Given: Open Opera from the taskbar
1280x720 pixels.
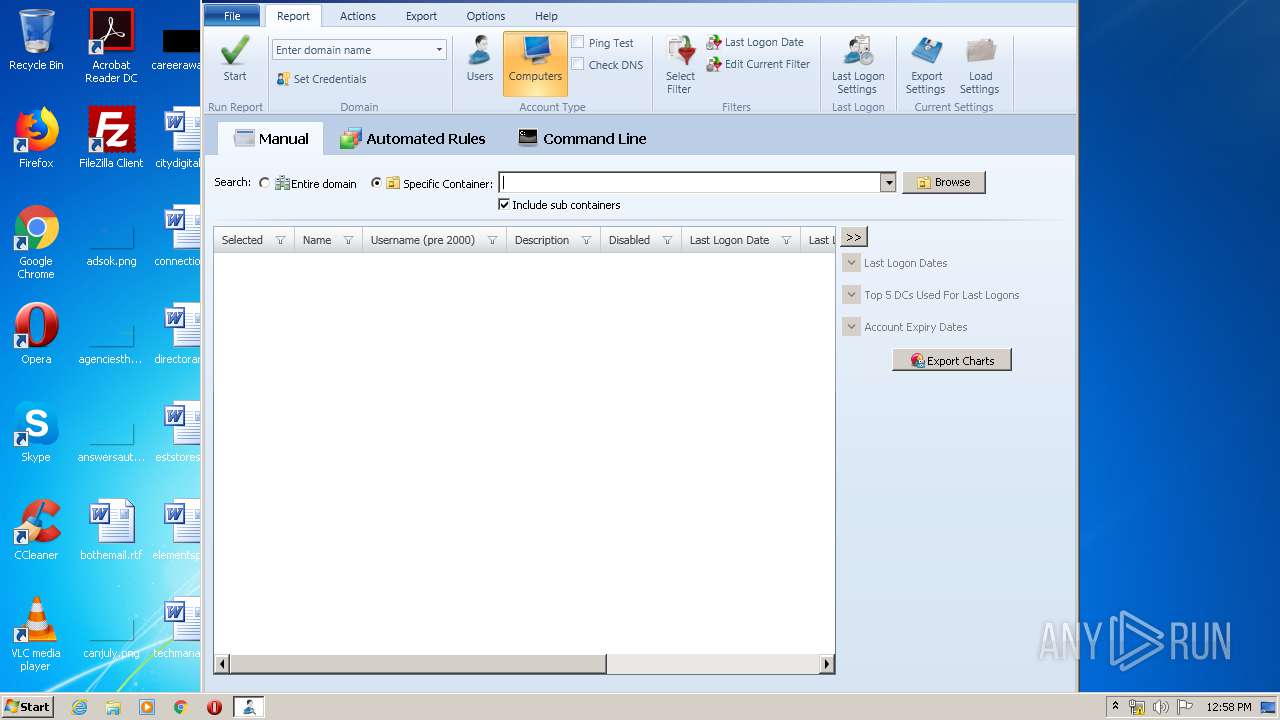Looking at the screenshot, I should pyautogui.click(x=214, y=707).
